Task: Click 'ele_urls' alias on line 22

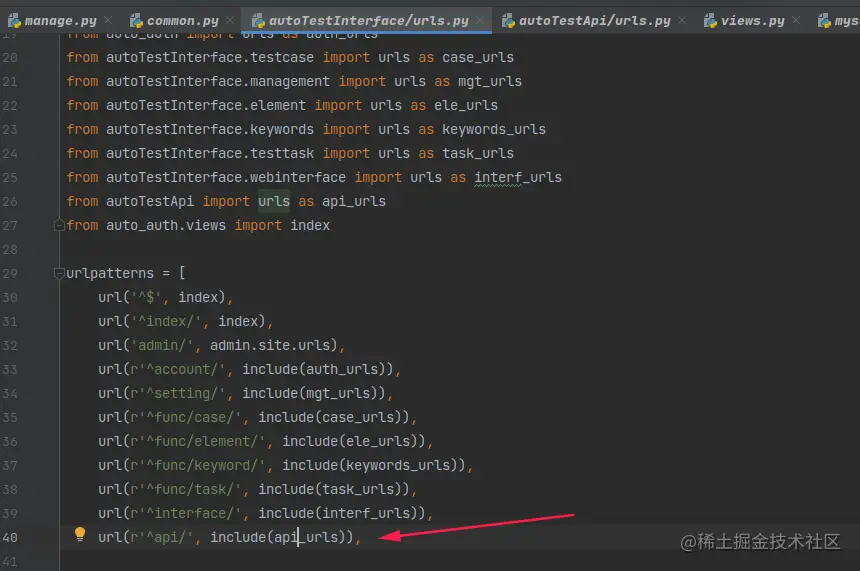Action: (x=466, y=105)
